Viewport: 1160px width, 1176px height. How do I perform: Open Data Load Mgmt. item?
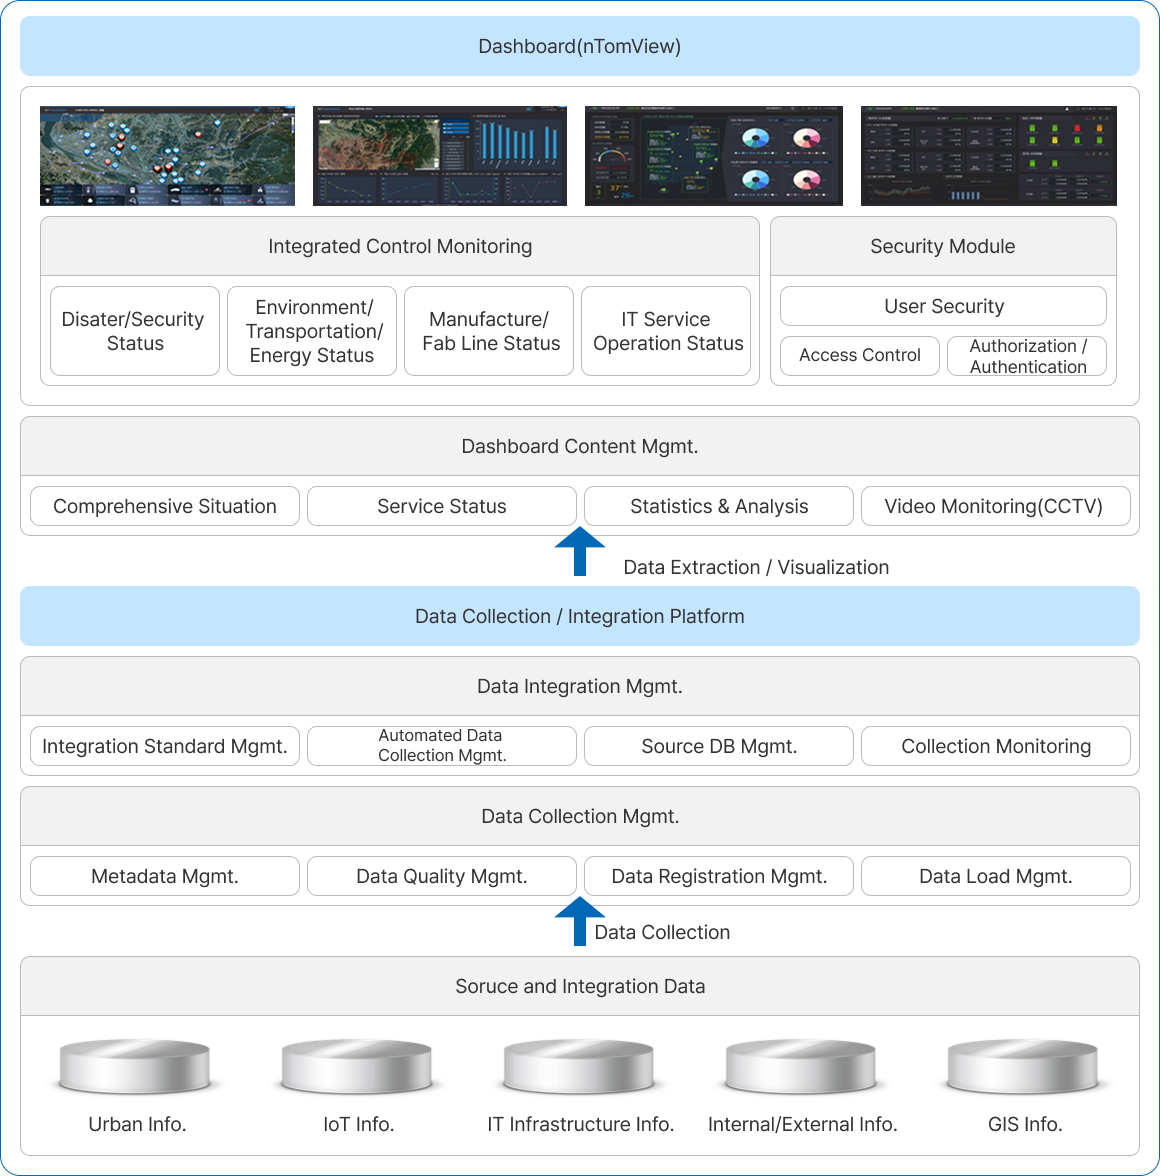pyautogui.click(x=996, y=876)
